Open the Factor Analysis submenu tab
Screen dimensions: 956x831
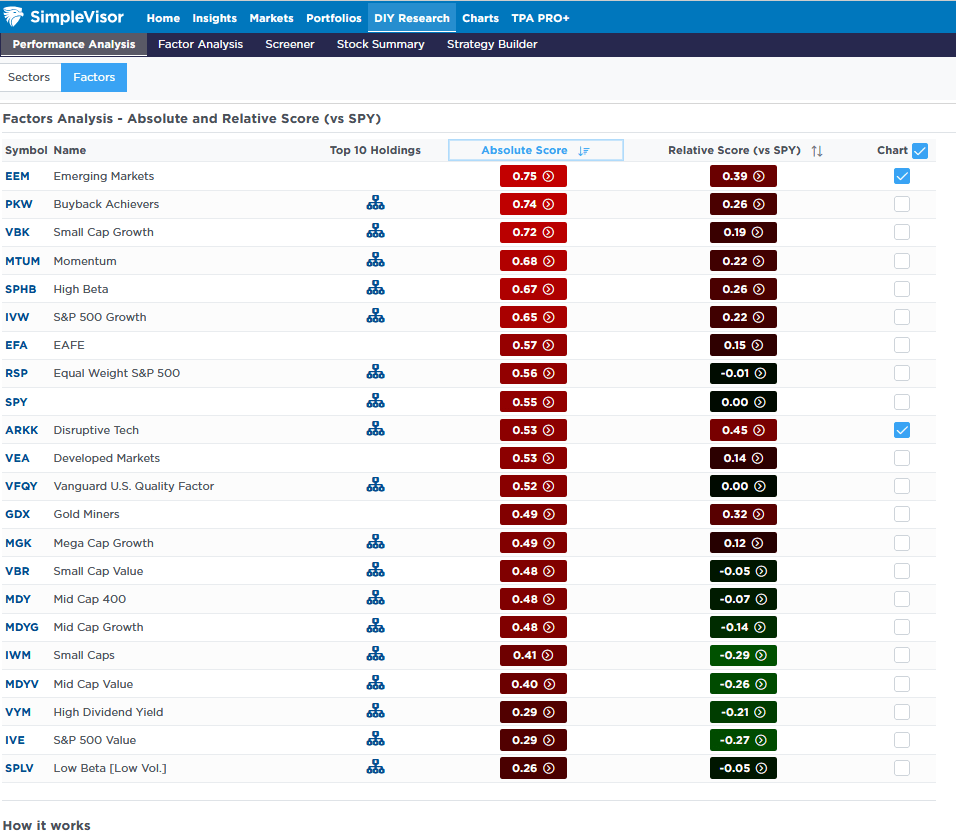coord(200,44)
